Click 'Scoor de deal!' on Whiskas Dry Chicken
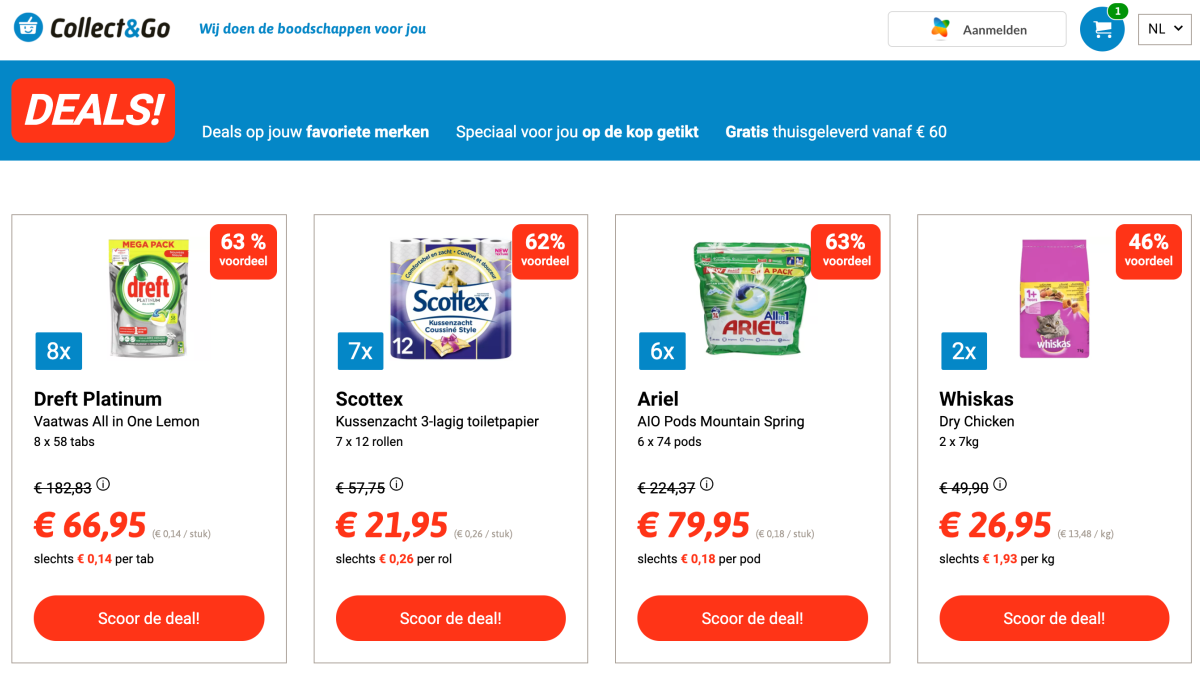 [1054, 618]
